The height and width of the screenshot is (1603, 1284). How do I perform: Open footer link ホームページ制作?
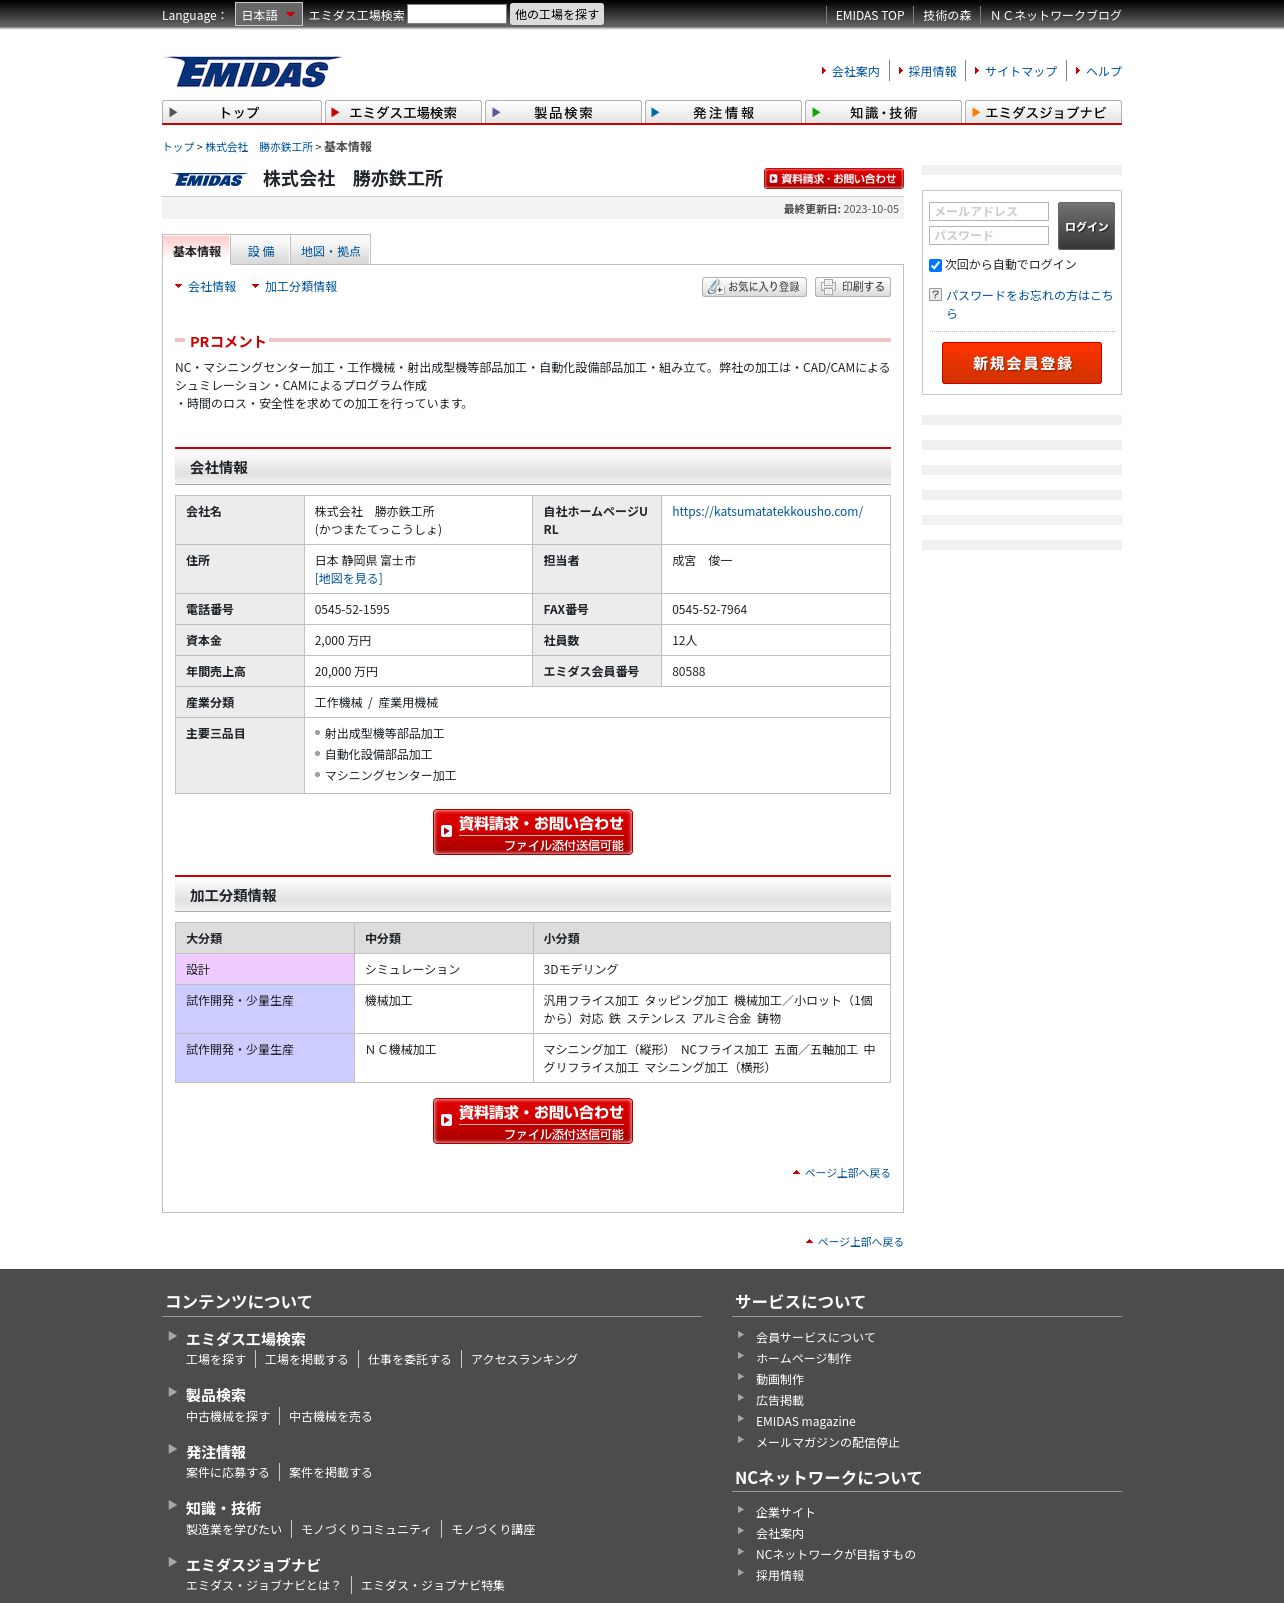(803, 1358)
